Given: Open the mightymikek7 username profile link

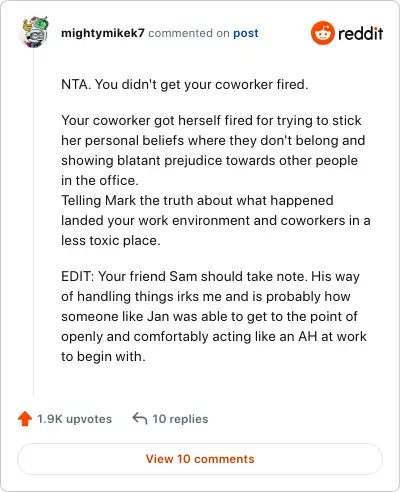Looking at the screenshot, I should 103,33.
